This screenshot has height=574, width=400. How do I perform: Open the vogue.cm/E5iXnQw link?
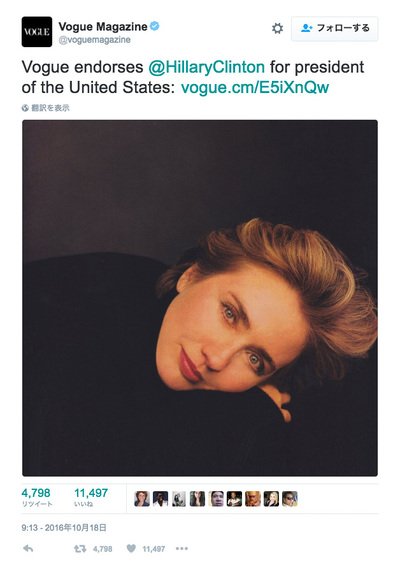coord(255,87)
